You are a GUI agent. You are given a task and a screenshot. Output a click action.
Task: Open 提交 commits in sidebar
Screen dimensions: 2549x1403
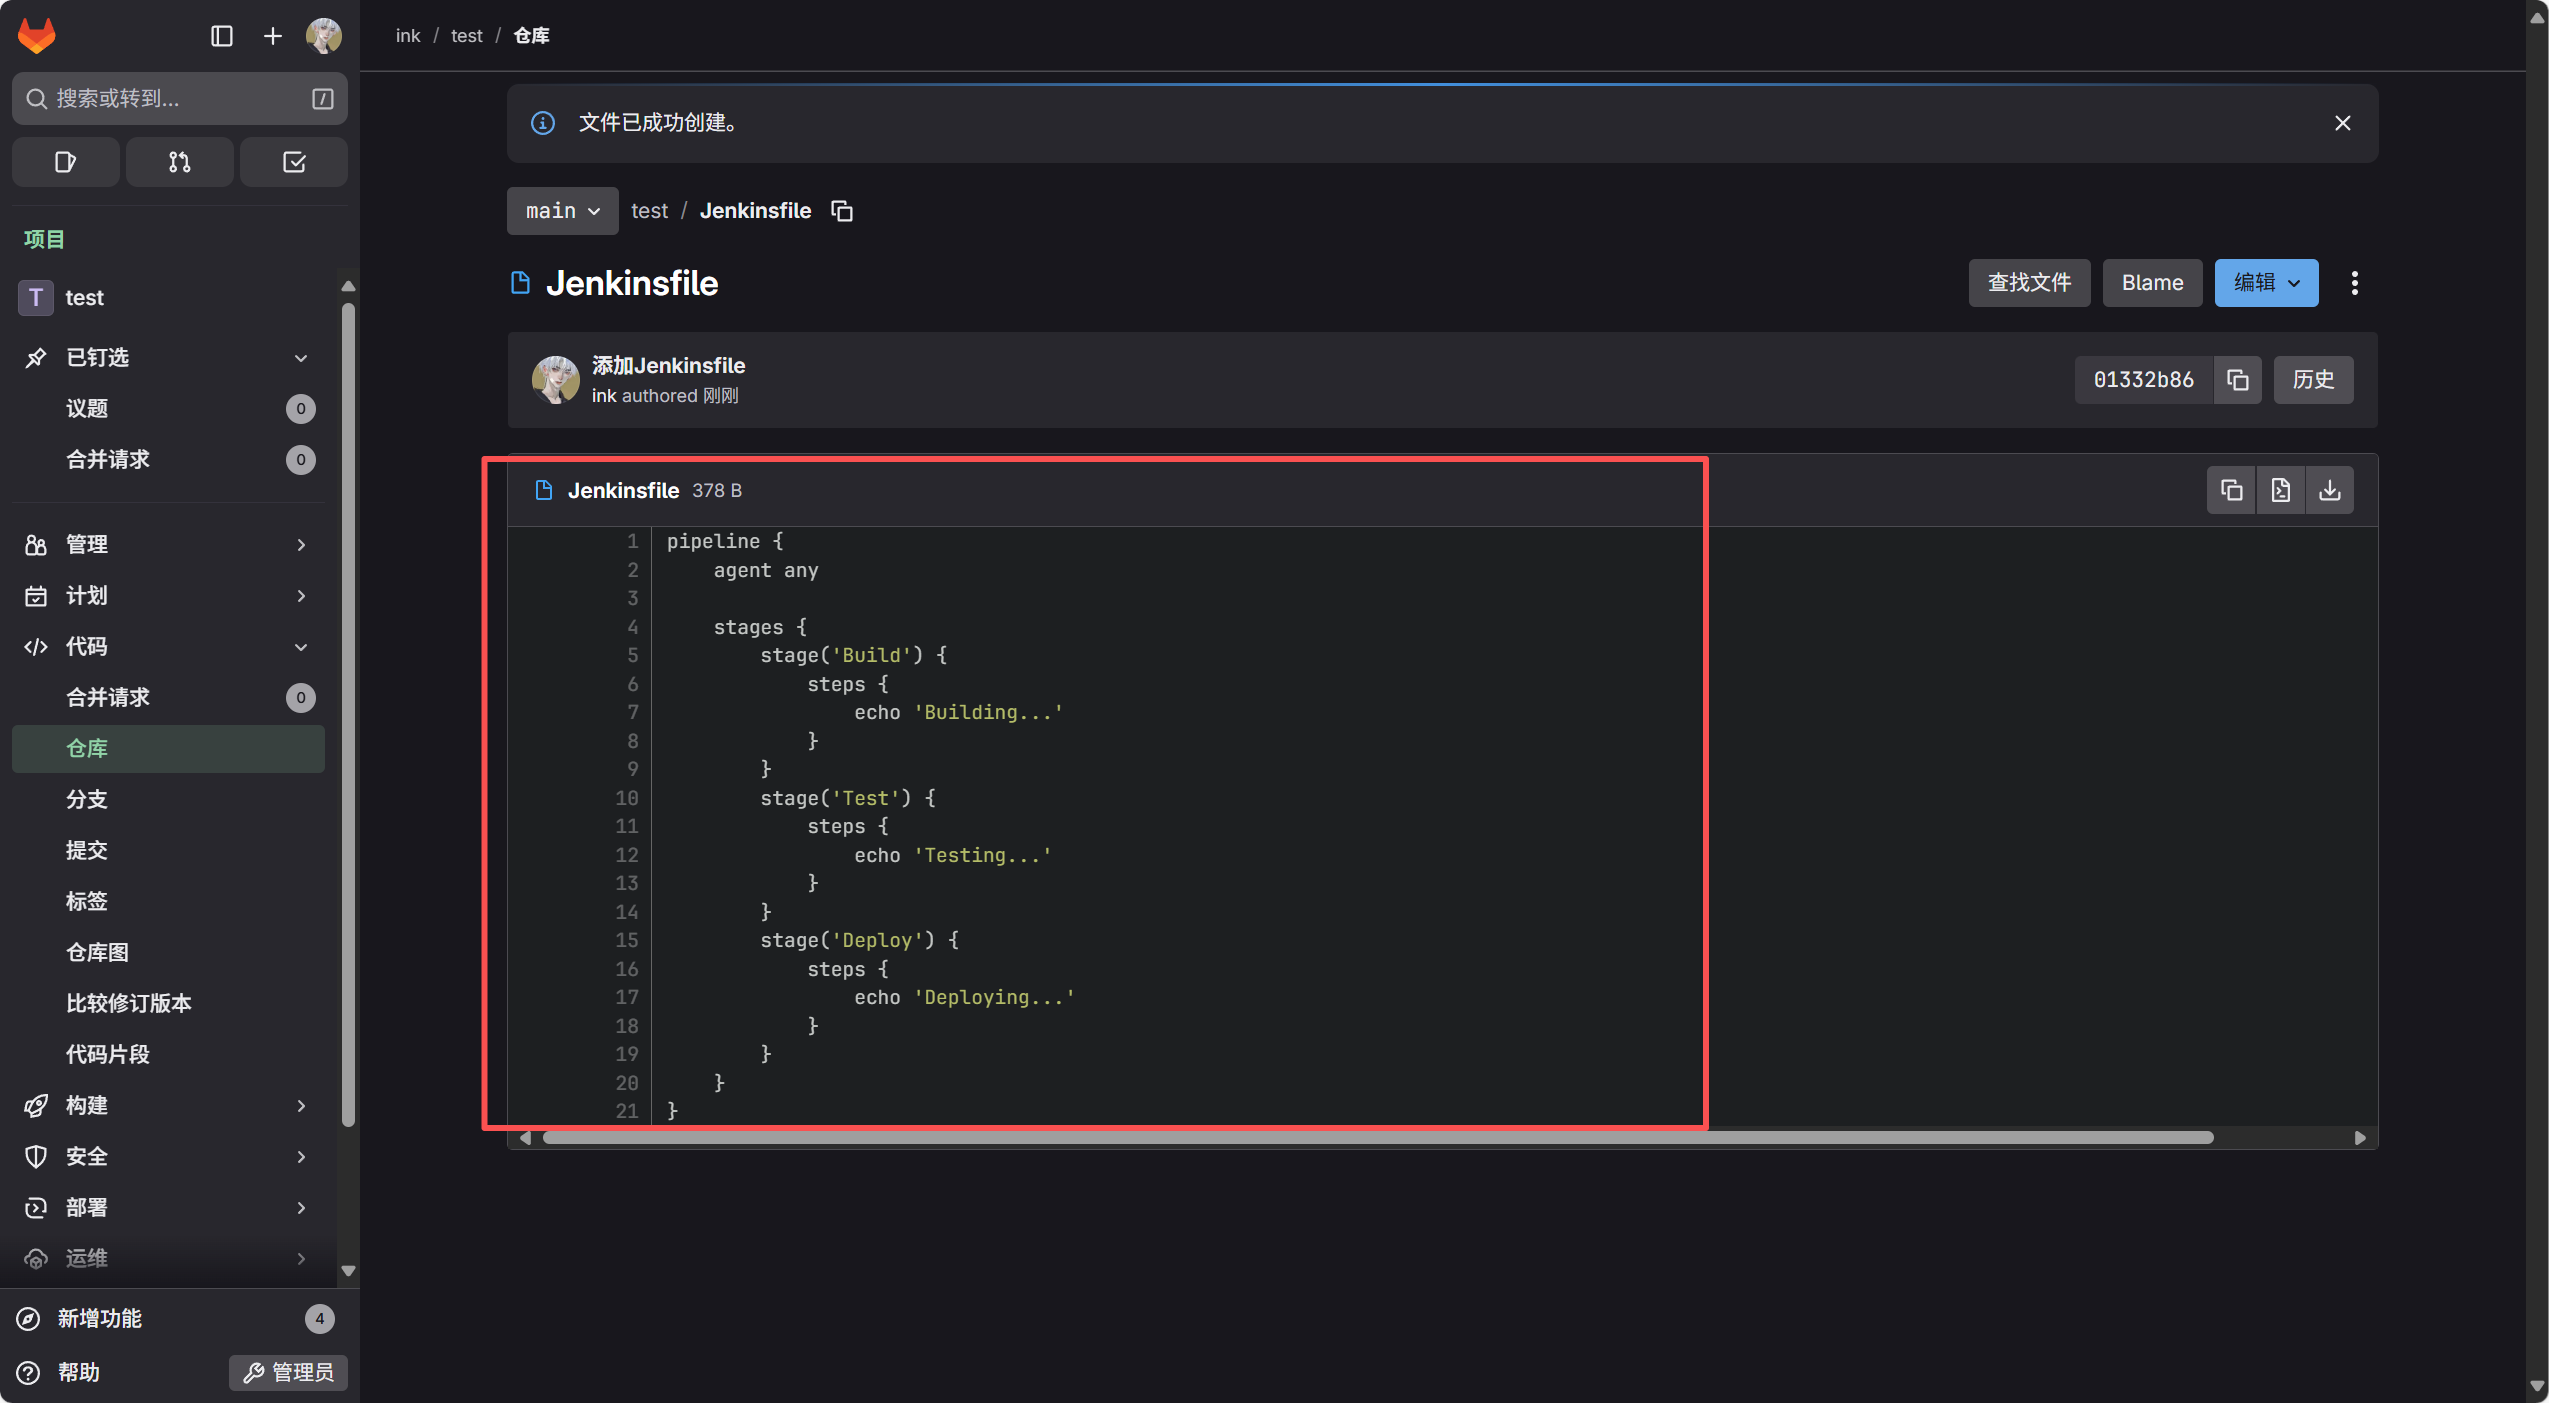pyautogui.click(x=87, y=850)
